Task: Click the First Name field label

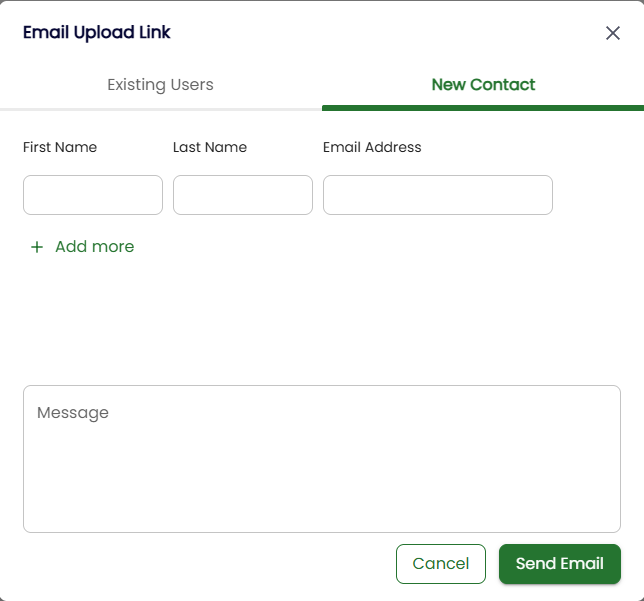Action: (x=60, y=147)
